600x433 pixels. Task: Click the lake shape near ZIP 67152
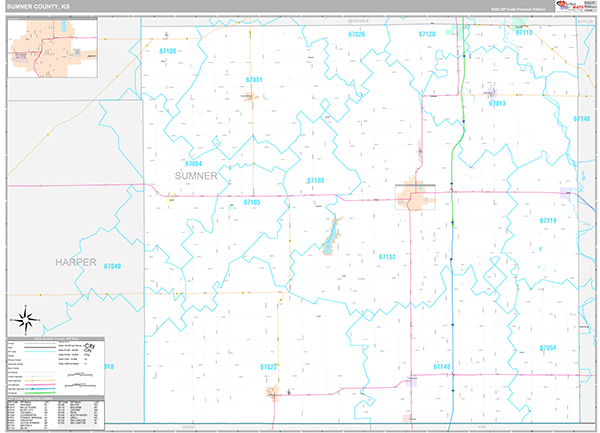(329, 241)
